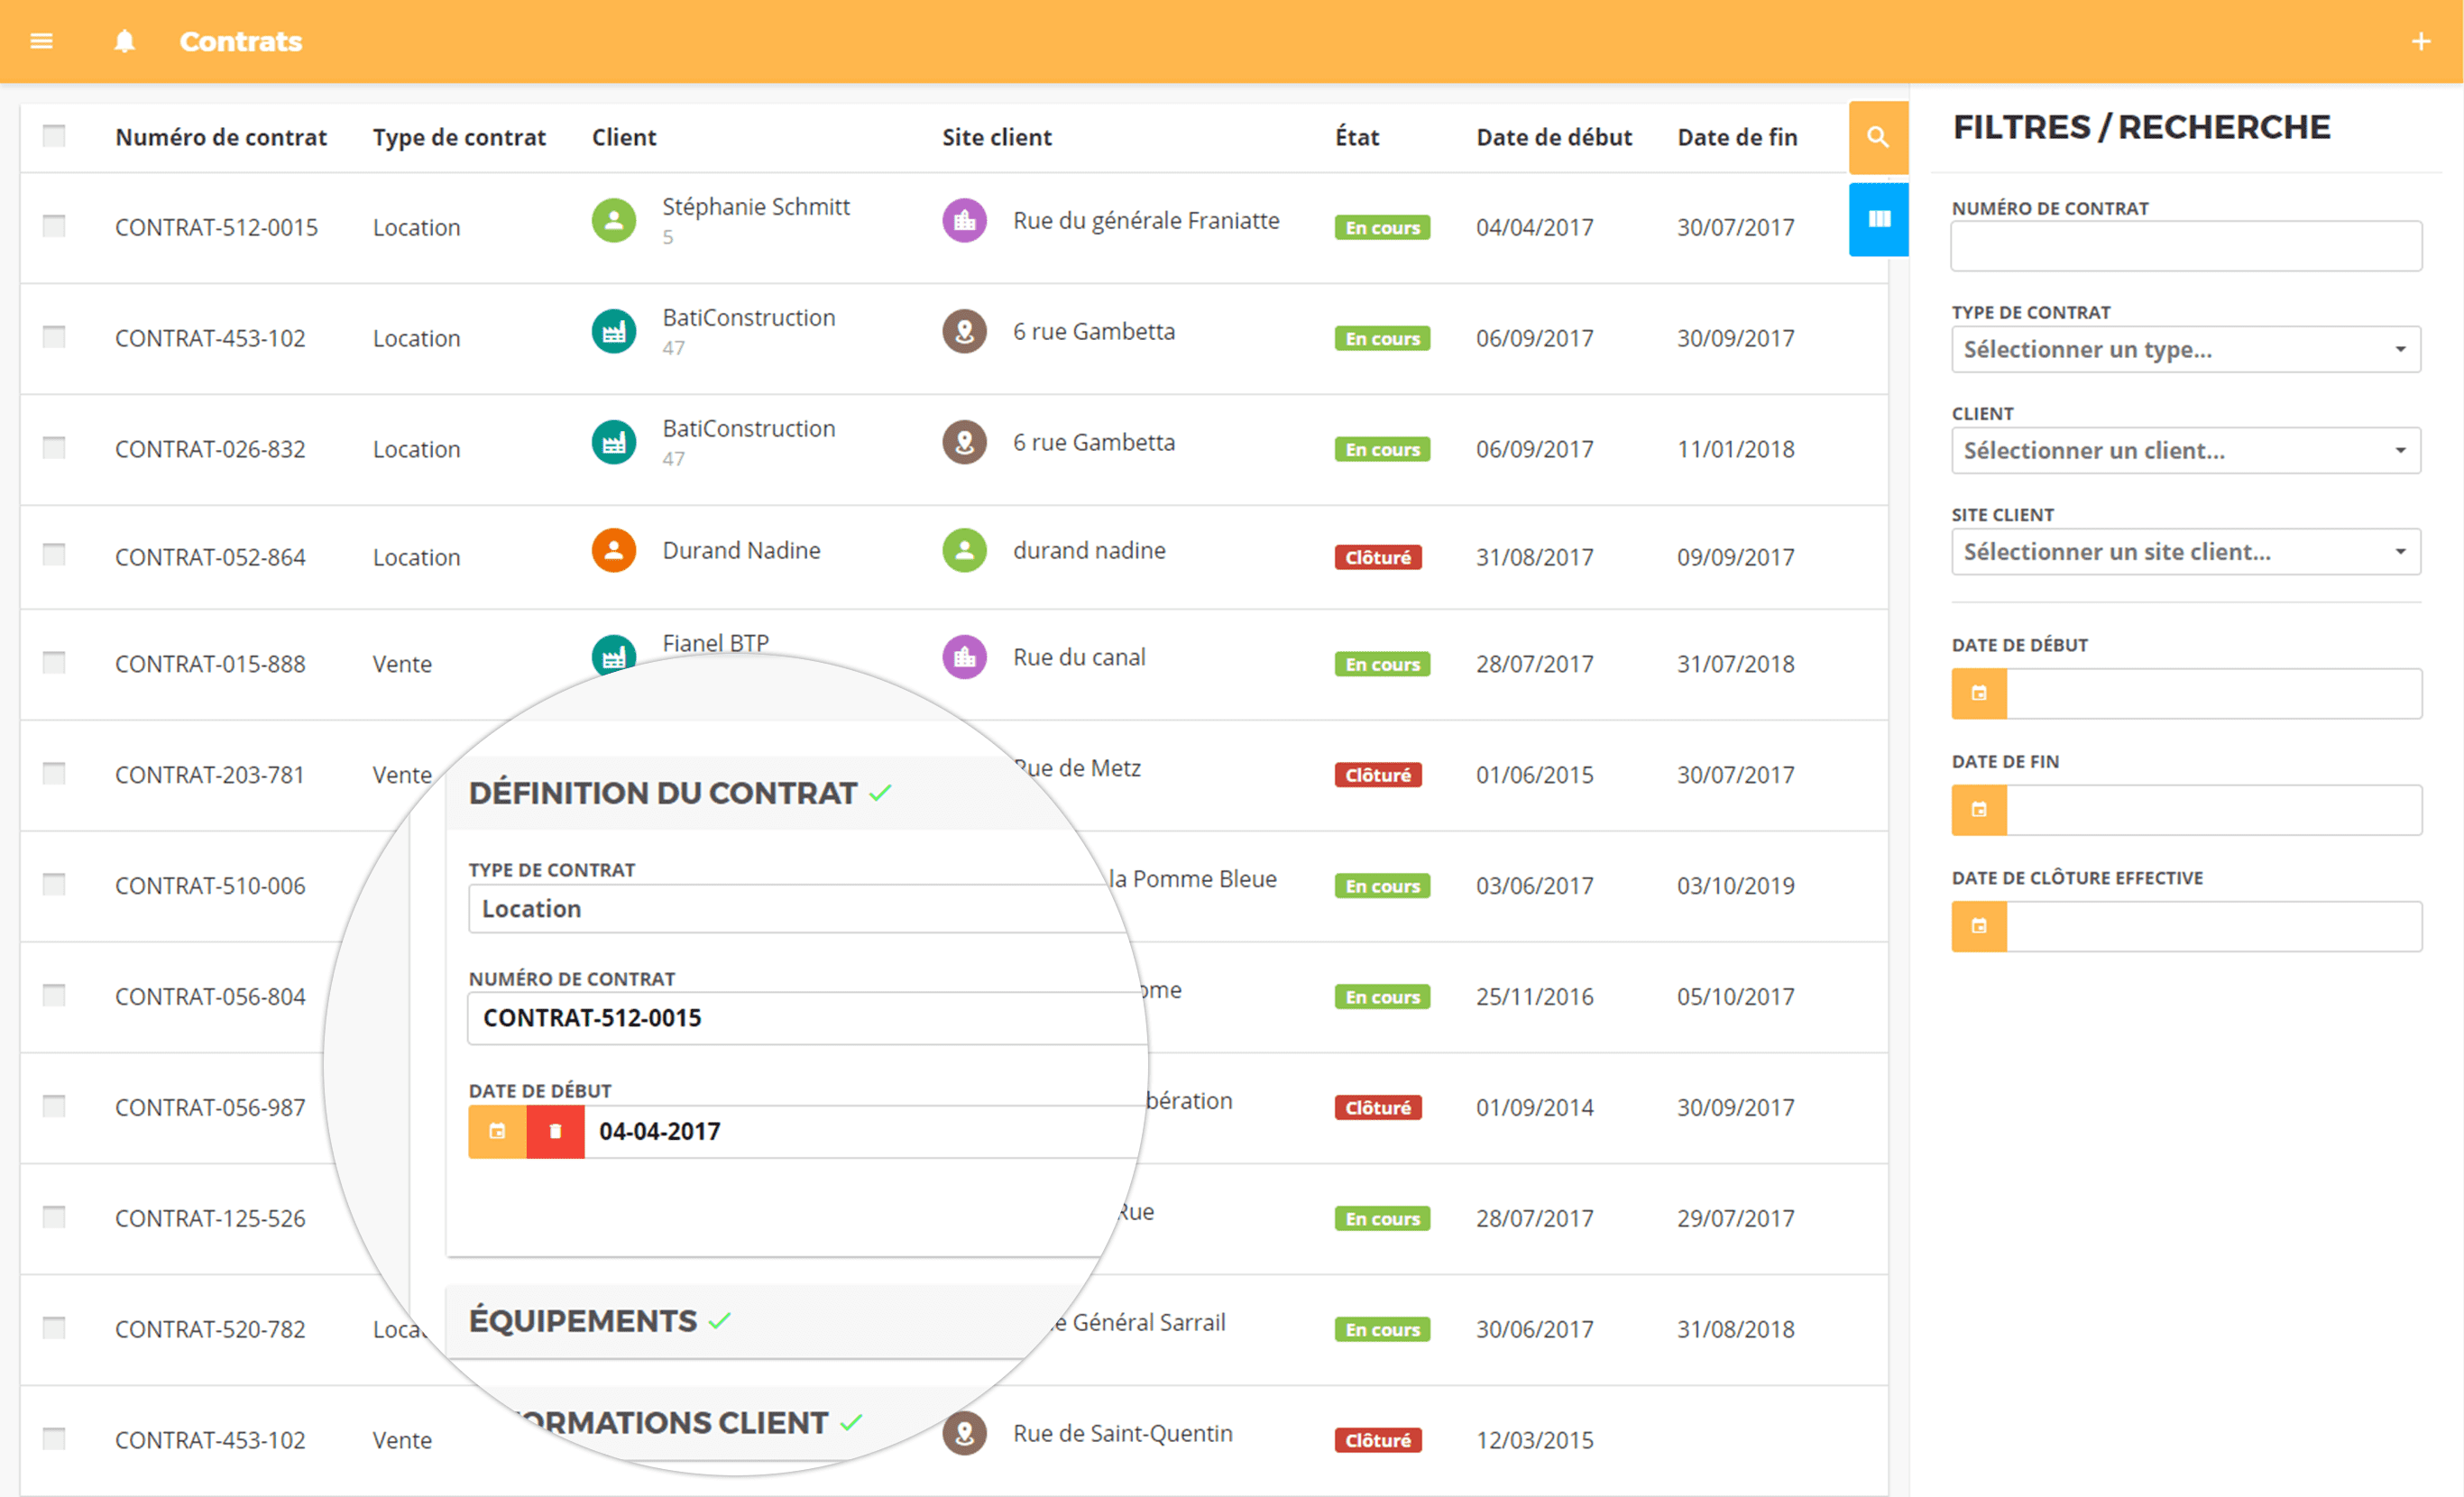Click pin icon beside Rue de Saint-Quentin
The height and width of the screenshot is (1497, 2464).
[x=964, y=1433]
